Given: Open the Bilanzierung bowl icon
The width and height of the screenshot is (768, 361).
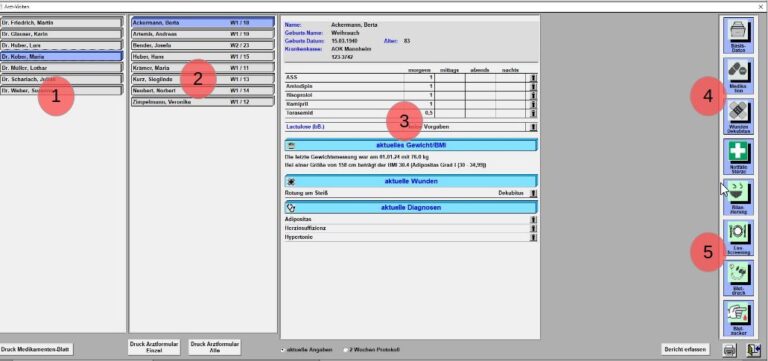Looking at the screenshot, I should pyautogui.click(x=738, y=197).
